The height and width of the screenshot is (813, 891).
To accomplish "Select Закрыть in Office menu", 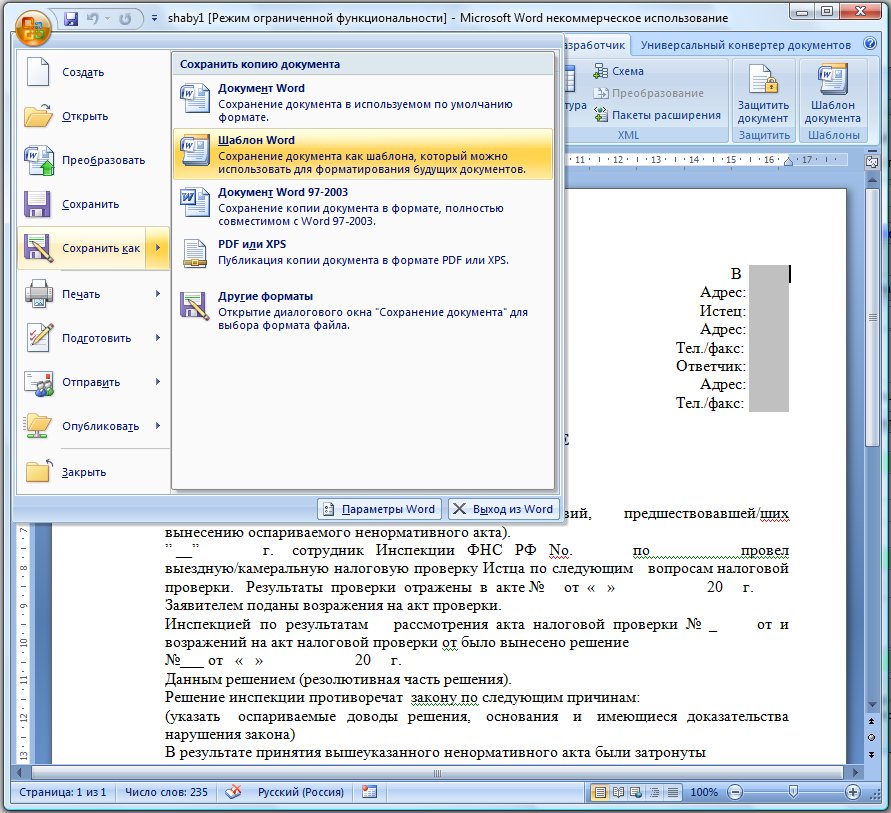I will 93,472.
